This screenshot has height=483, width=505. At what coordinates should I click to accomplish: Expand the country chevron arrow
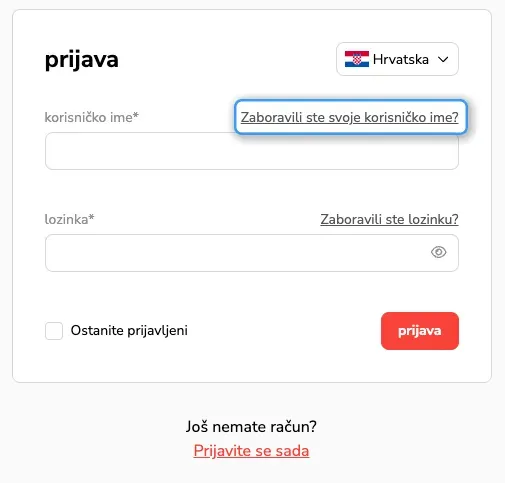[x=443, y=60]
